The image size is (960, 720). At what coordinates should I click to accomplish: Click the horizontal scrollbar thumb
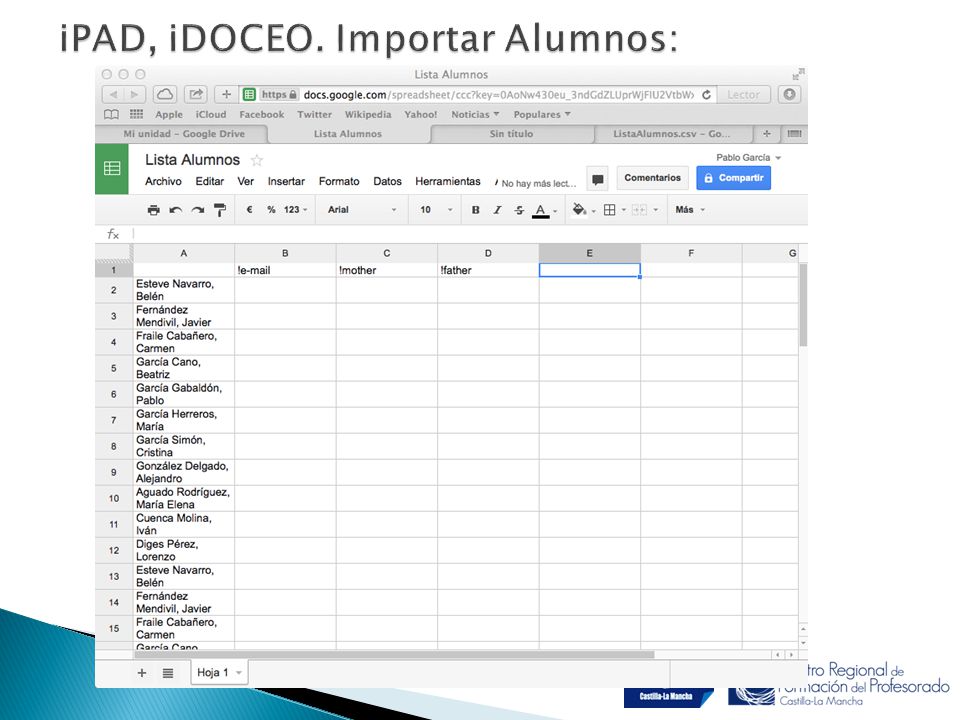(394, 654)
